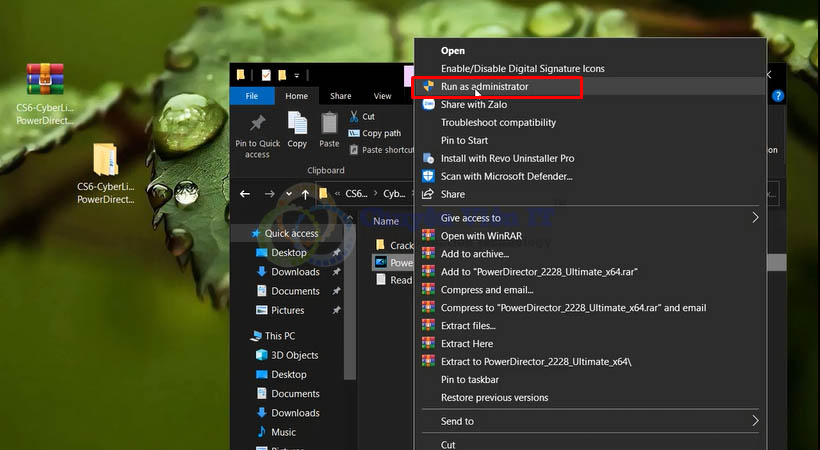Click Copy path in the Clipboard group
Viewport: 820px width, 450px height.
380,133
